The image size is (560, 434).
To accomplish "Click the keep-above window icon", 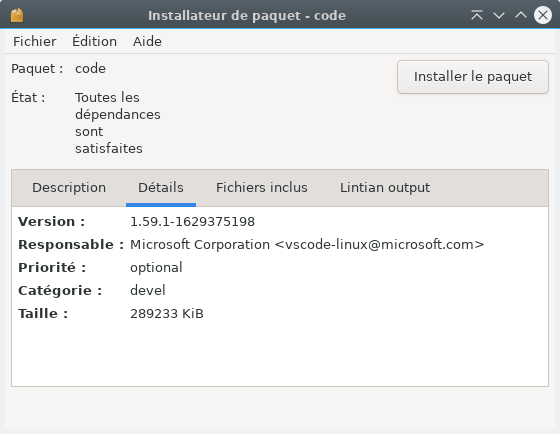I will pyautogui.click(x=477, y=15).
